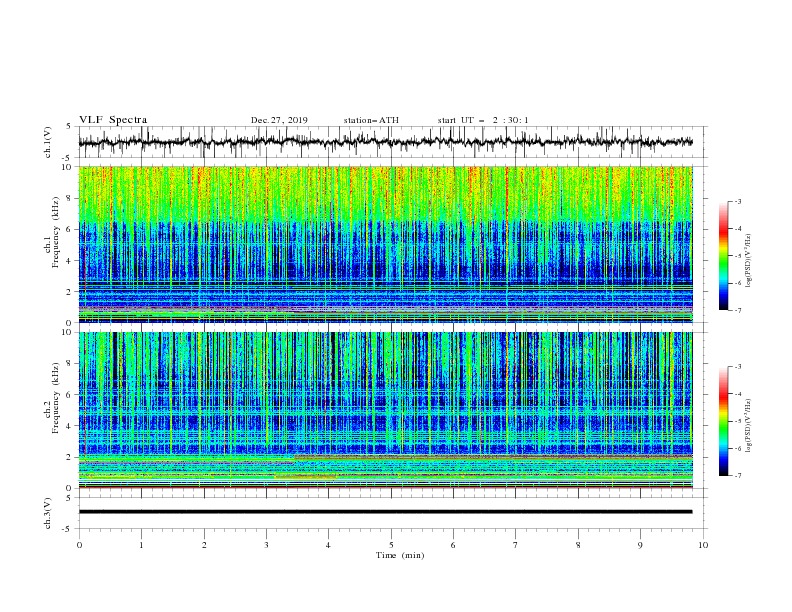Click the '-5' voltage tick of ch.3 waveform
This screenshot has height=612, width=792.
click(68, 529)
